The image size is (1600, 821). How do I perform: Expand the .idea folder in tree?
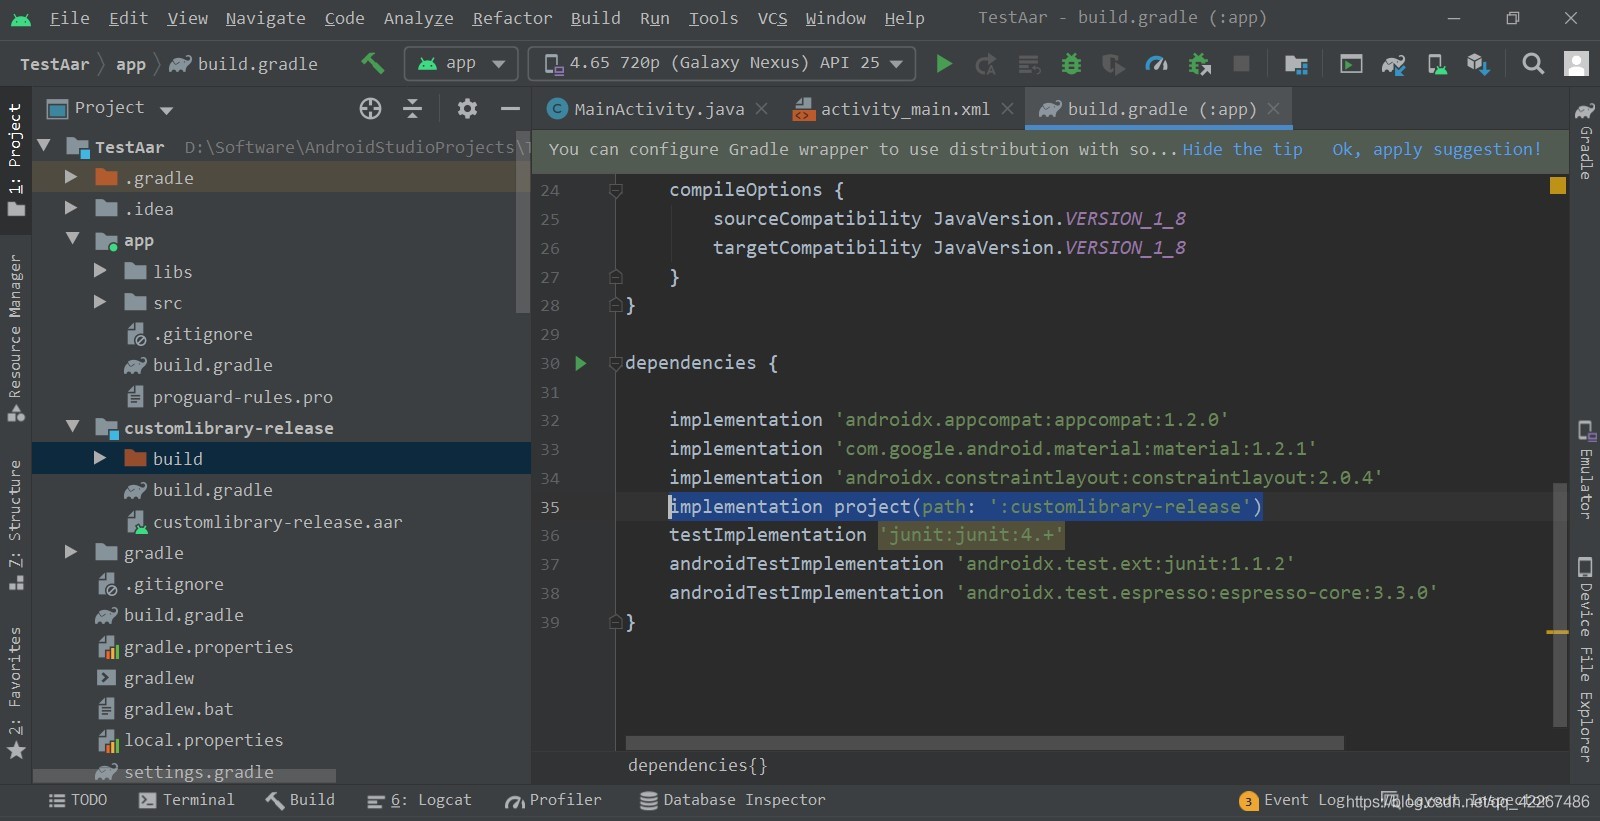[71, 208]
